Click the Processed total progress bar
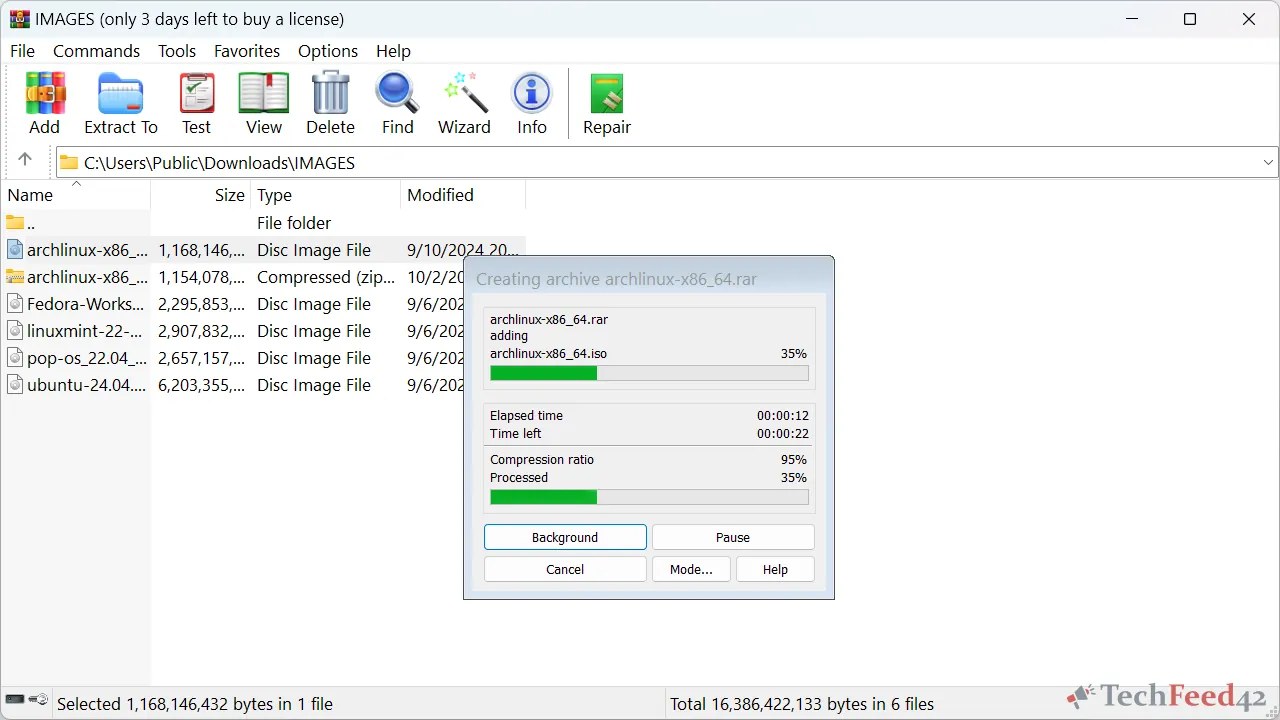This screenshot has height=720, width=1280. pyautogui.click(x=649, y=497)
